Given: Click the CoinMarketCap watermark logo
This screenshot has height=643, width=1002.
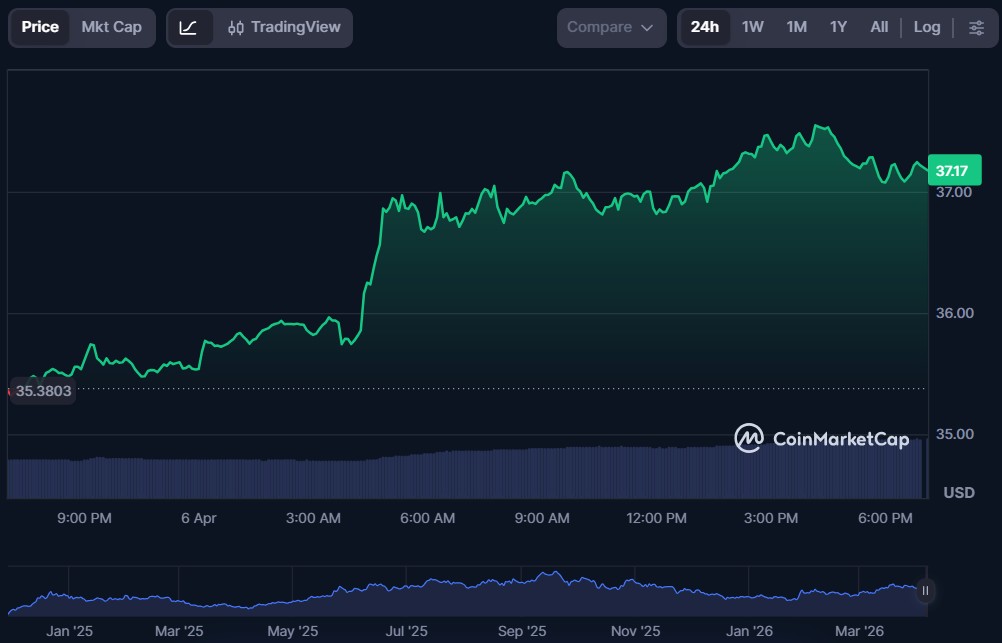Looking at the screenshot, I should (822, 439).
